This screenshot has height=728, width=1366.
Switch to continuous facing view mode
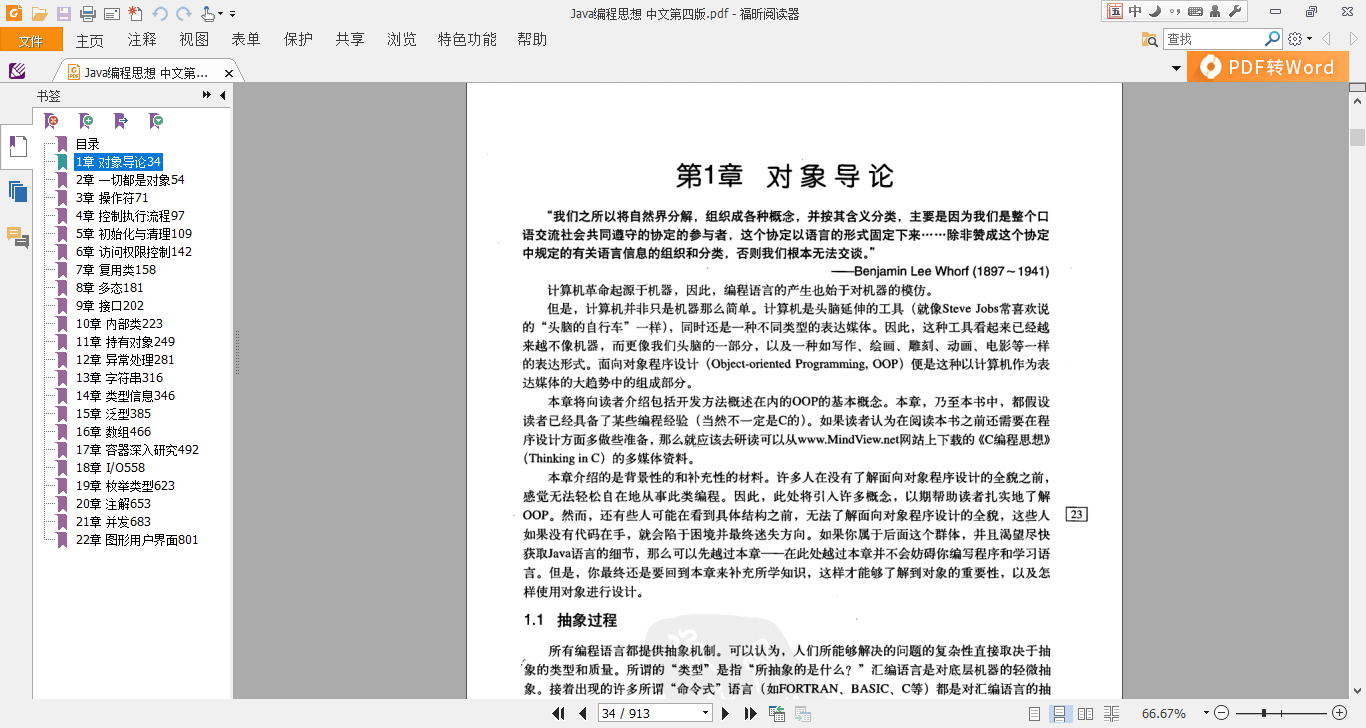click(x=1113, y=713)
